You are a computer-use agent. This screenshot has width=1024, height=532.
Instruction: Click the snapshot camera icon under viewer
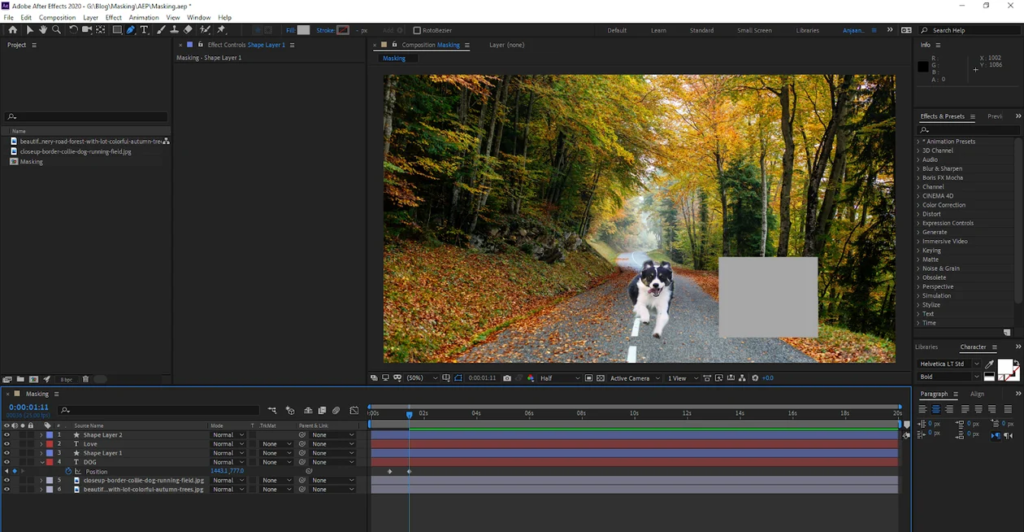coord(507,378)
